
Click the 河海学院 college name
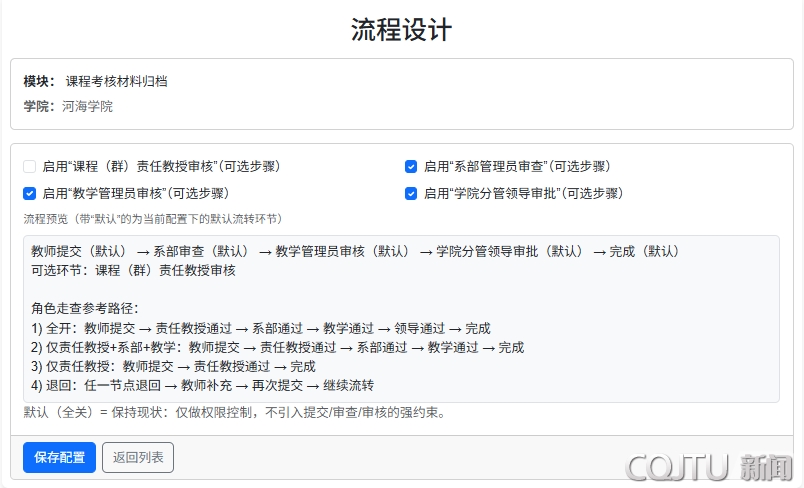pyautogui.click(x=87, y=106)
